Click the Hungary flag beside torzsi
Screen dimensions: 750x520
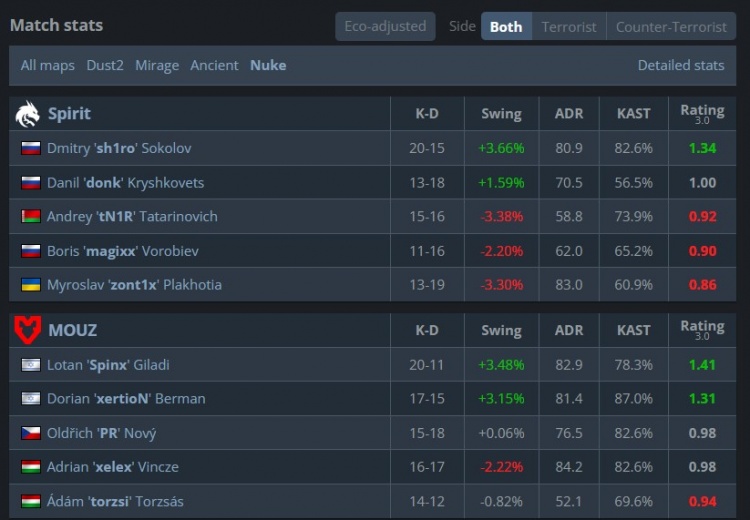(31, 501)
